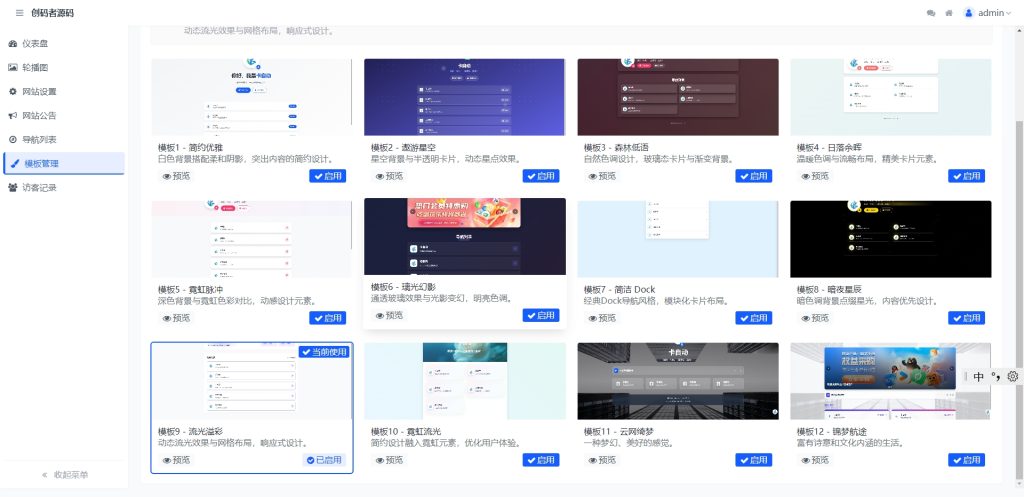Click the admin user avatar icon
Viewport: 1024px width, 497px height.
[969, 13]
